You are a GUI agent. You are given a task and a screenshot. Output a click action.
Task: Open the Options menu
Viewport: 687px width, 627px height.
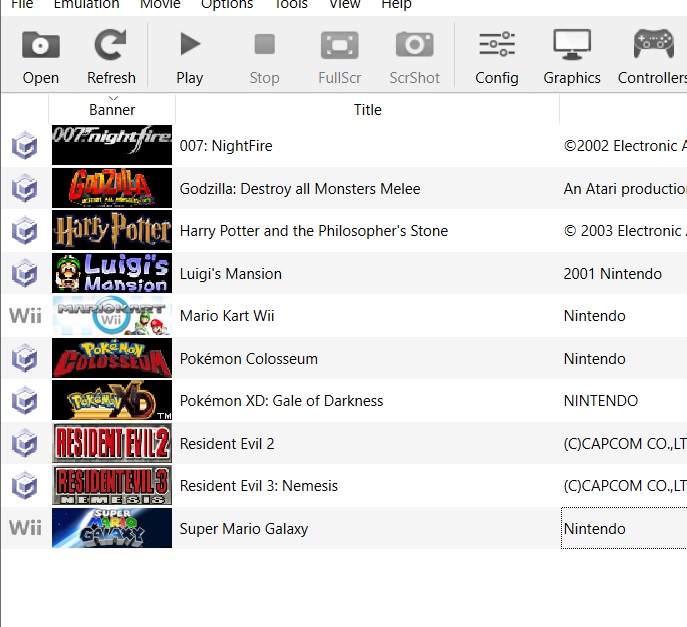(227, 4)
